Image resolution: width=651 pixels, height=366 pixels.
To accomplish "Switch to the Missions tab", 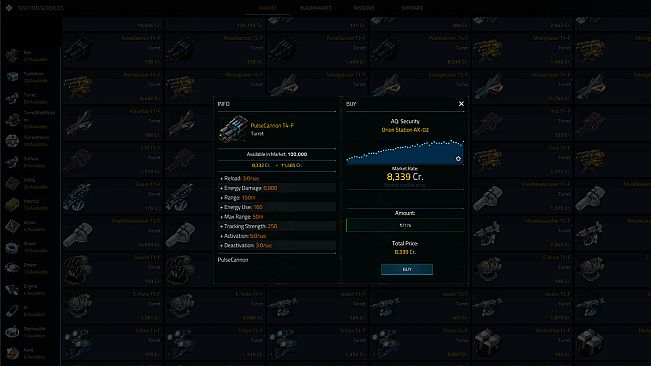I will click(x=364, y=8).
